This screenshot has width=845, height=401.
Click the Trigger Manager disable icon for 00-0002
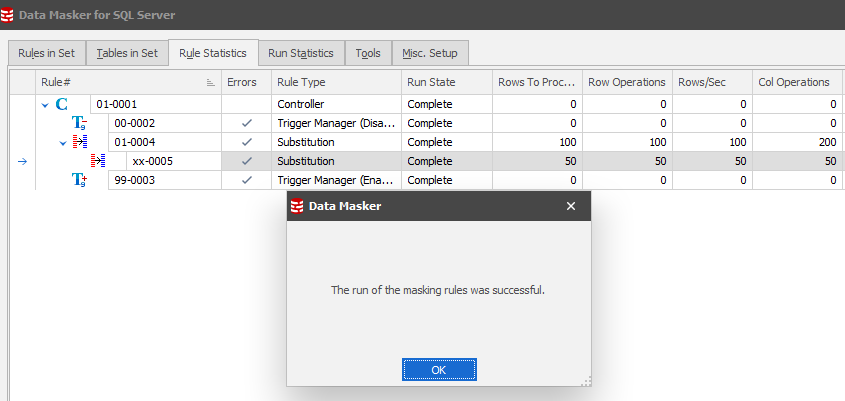[79, 123]
